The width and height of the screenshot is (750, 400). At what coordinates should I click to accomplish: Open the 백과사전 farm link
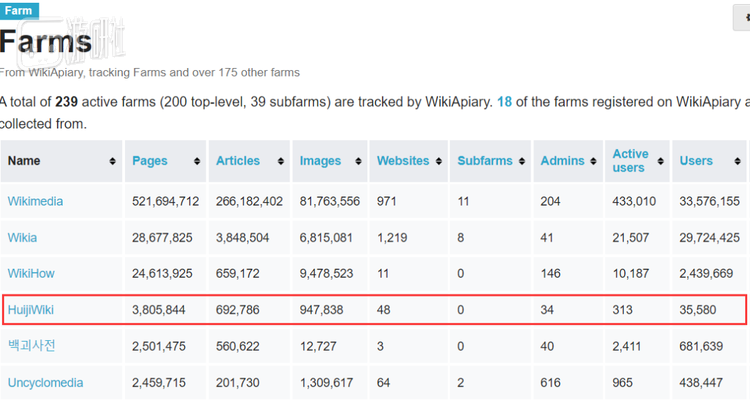pyautogui.click(x=32, y=346)
